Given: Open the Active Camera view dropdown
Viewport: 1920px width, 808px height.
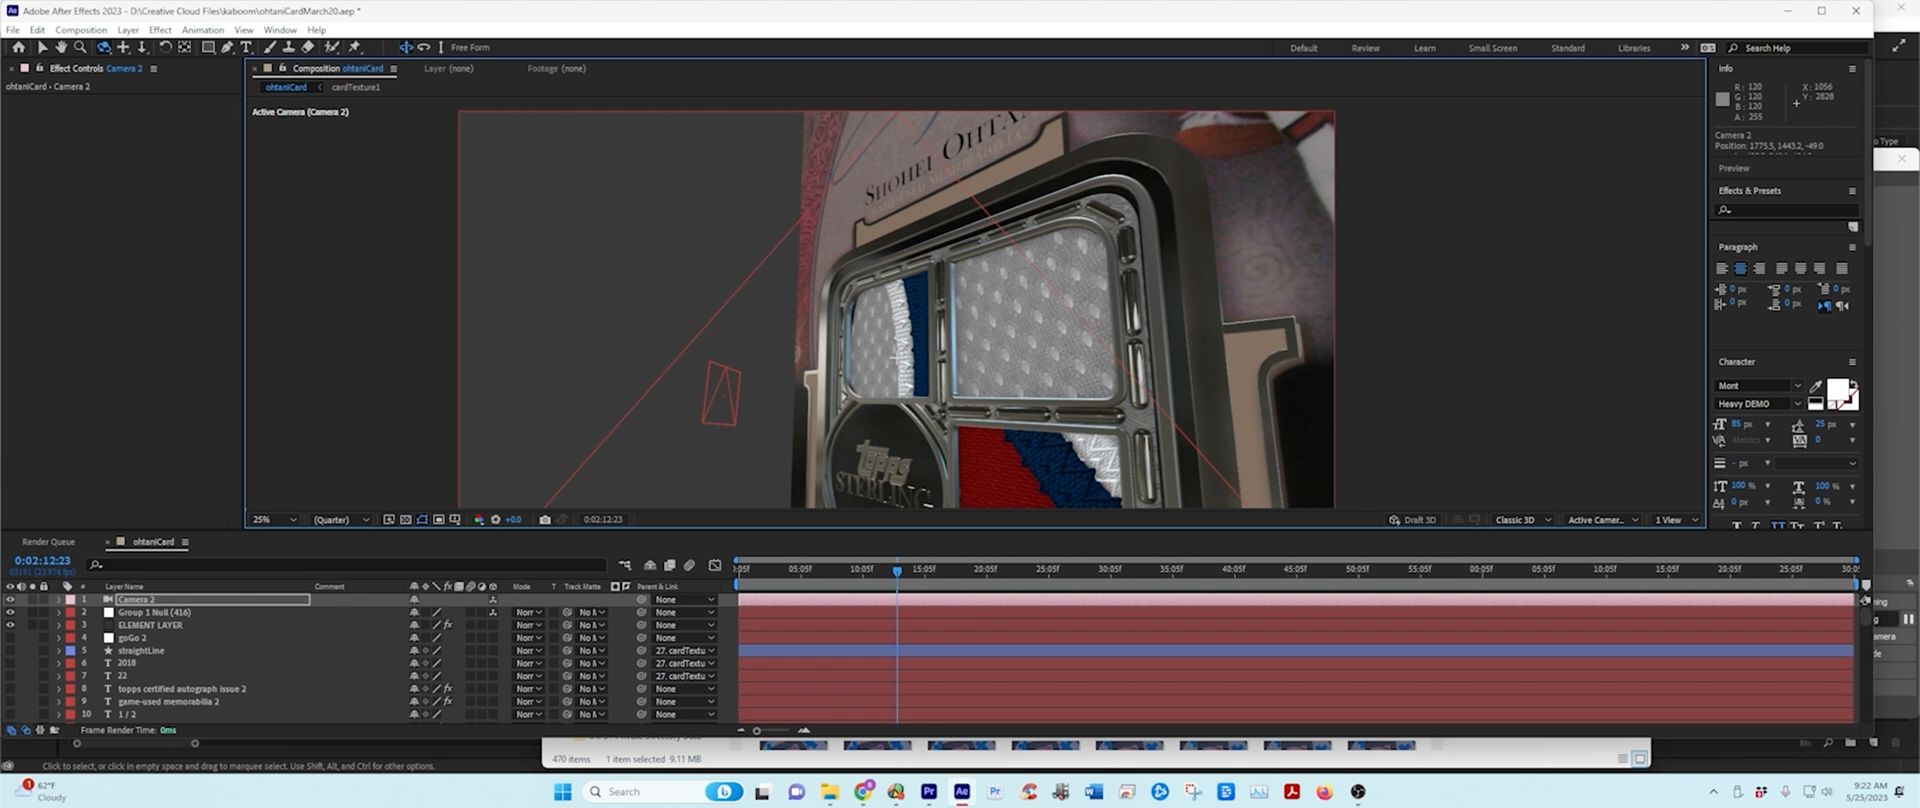Looking at the screenshot, I should (1603, 520).
